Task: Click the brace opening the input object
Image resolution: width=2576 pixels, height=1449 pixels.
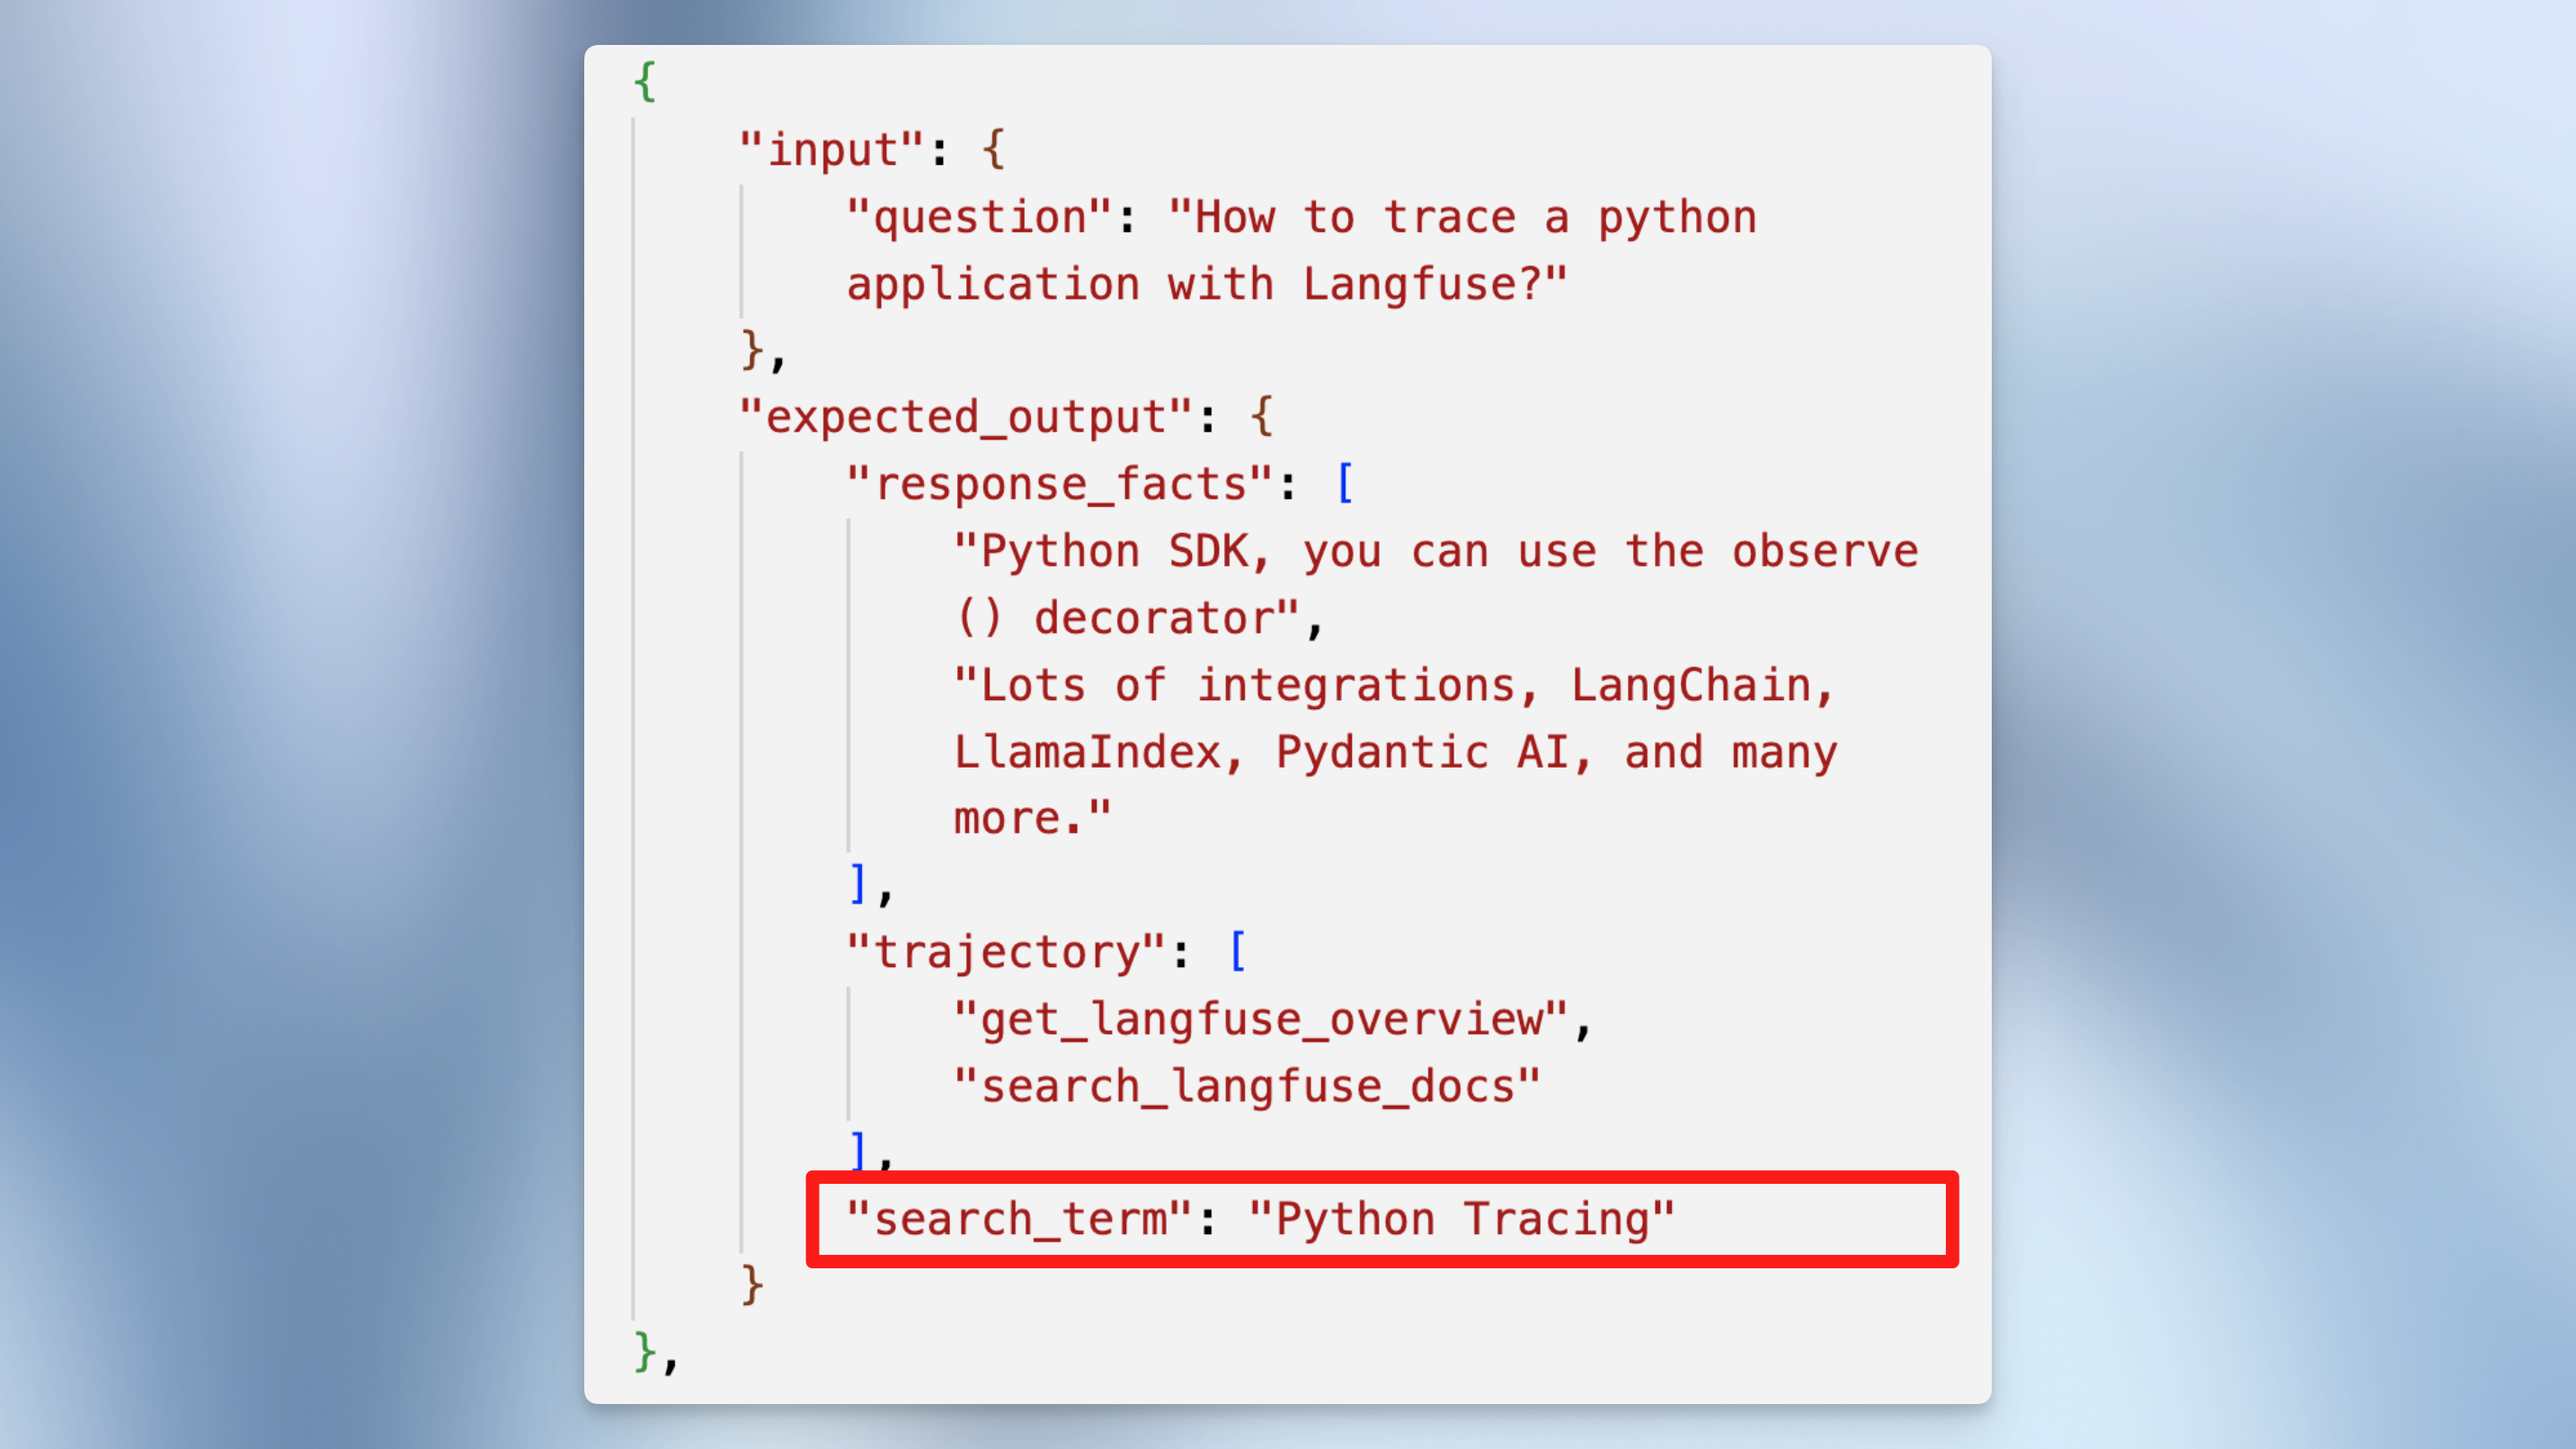Action: [x=993, y=150]
